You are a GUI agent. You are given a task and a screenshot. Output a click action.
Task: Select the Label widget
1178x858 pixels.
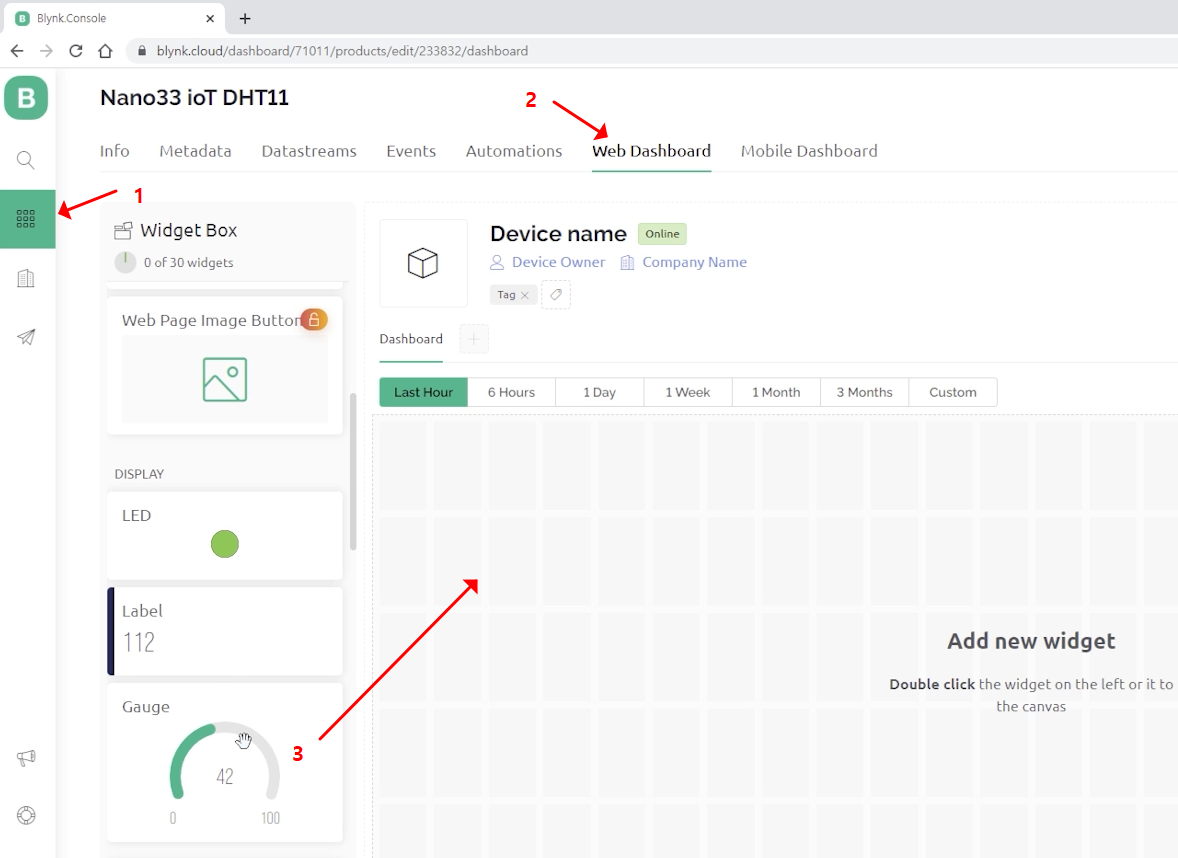pos(225,631)
